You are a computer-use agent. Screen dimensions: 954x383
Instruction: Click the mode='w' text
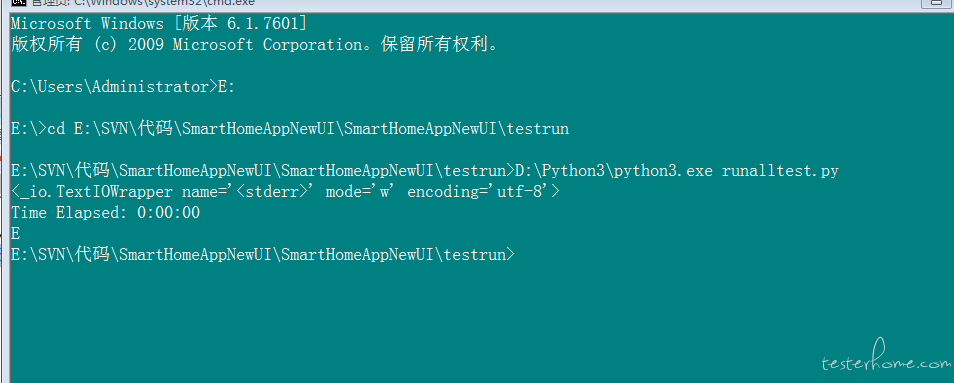(x=361, y=192)
